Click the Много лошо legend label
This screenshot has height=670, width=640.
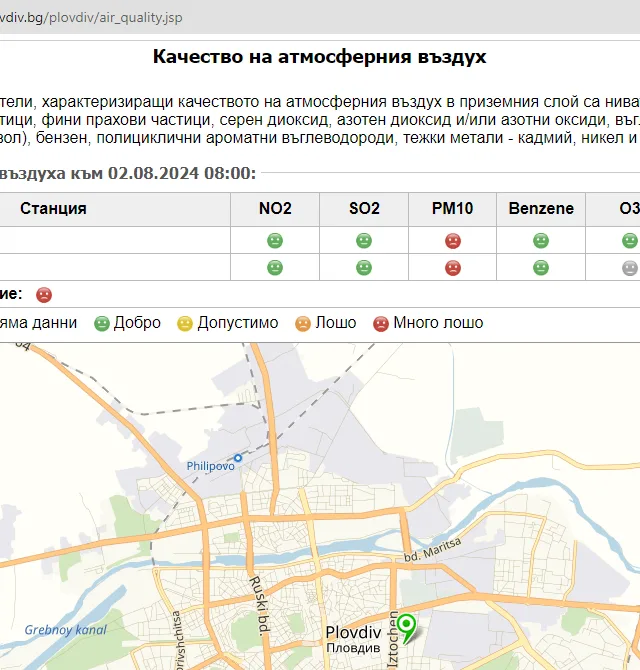coord(438,323)
